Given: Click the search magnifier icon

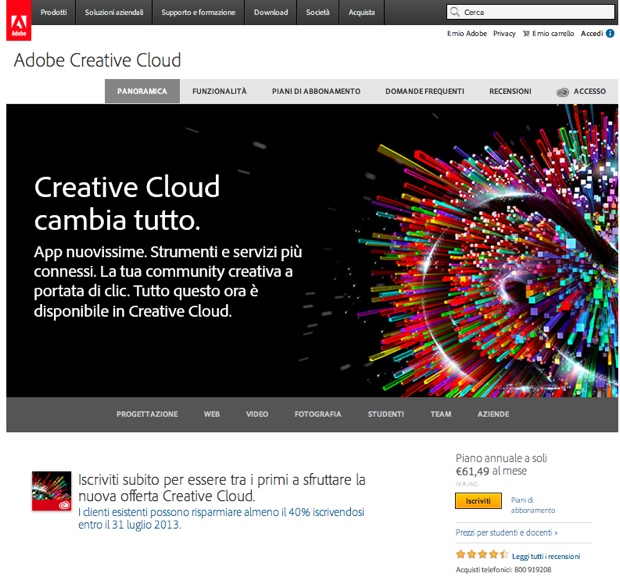Looking at the screenshot, I should coord(455,12).
